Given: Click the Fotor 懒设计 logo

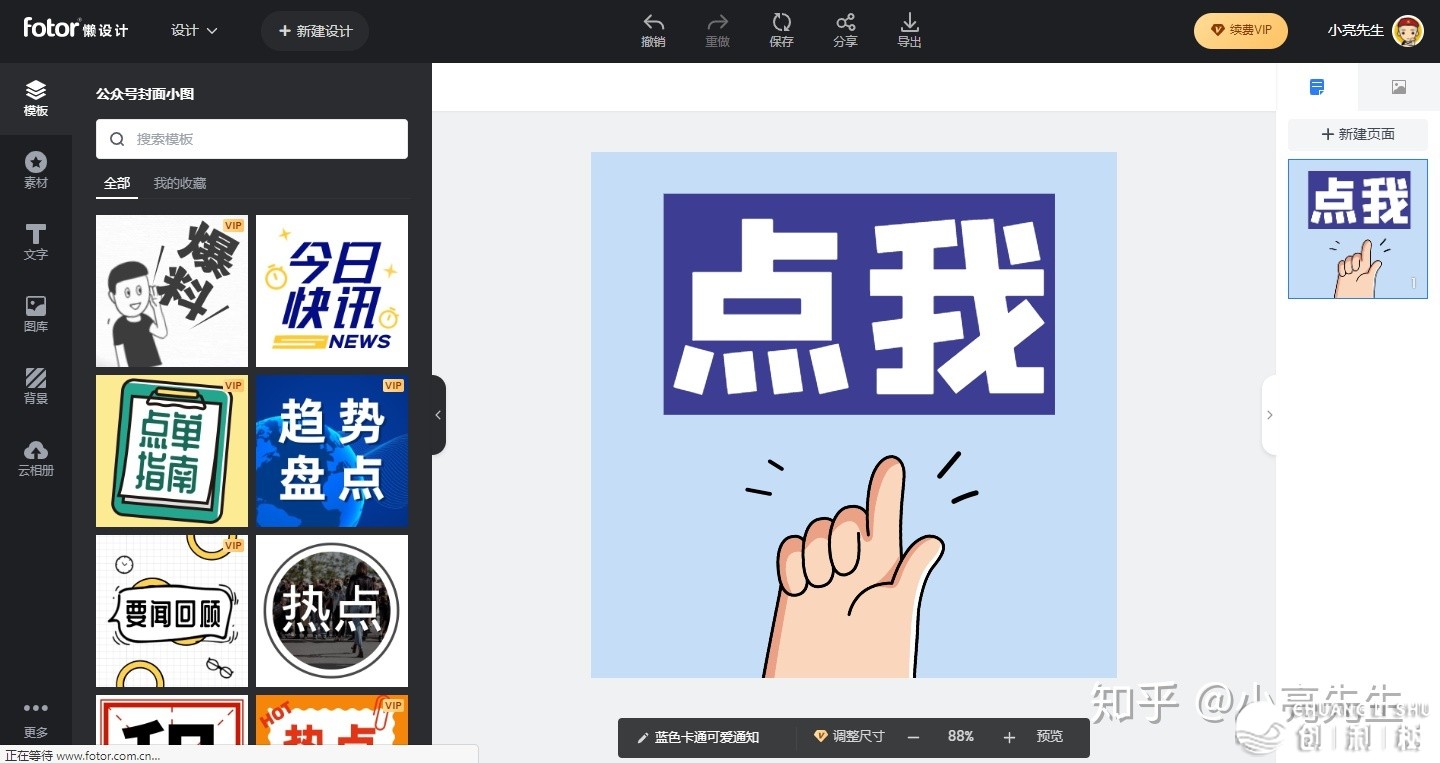Looking at the screenshot, I should 76,29.
